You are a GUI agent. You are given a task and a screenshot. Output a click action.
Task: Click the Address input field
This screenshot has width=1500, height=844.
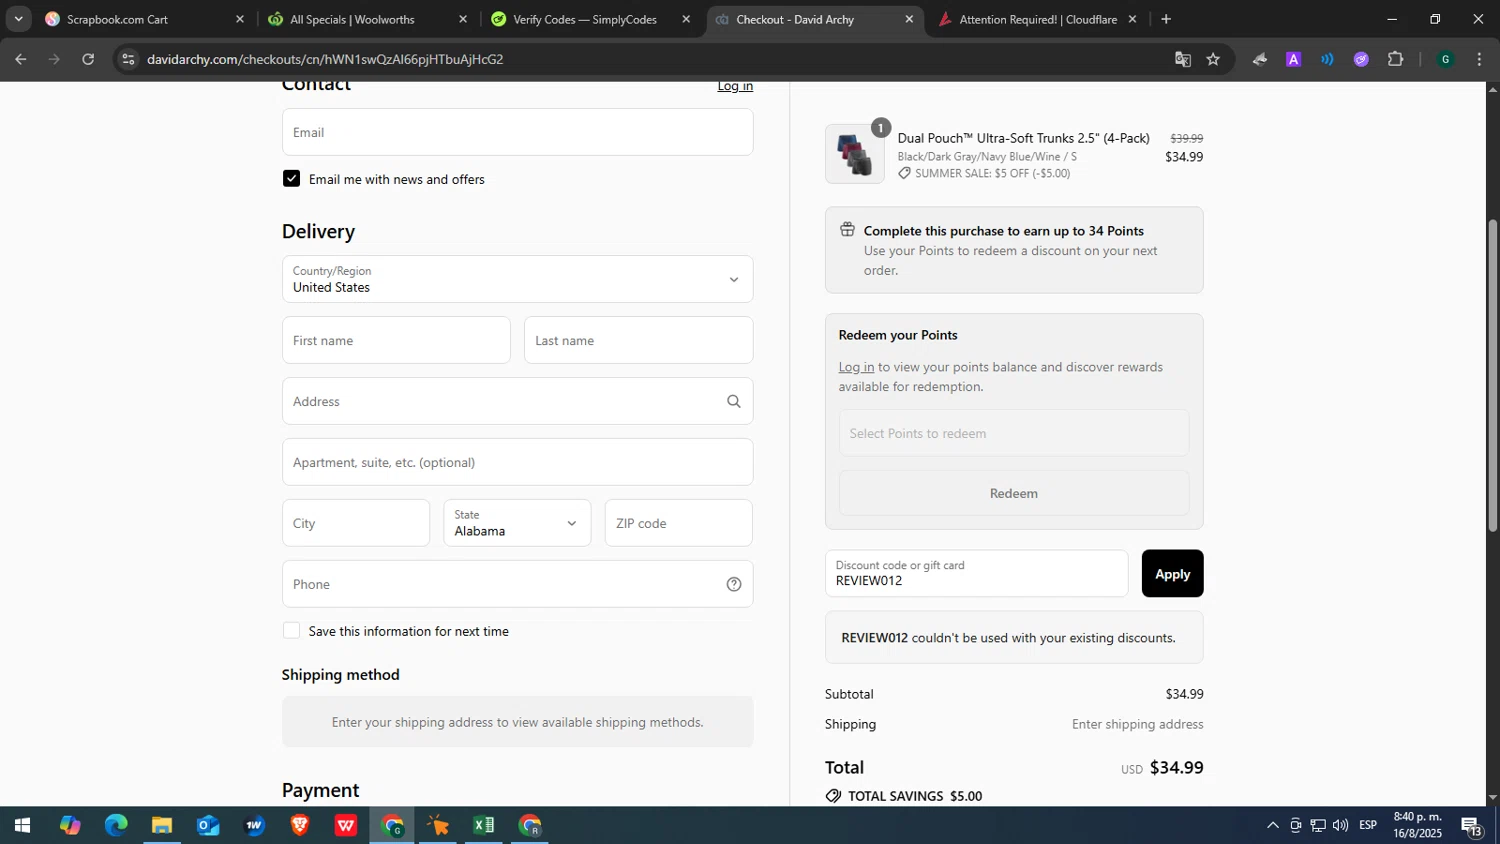coord(517,401)
